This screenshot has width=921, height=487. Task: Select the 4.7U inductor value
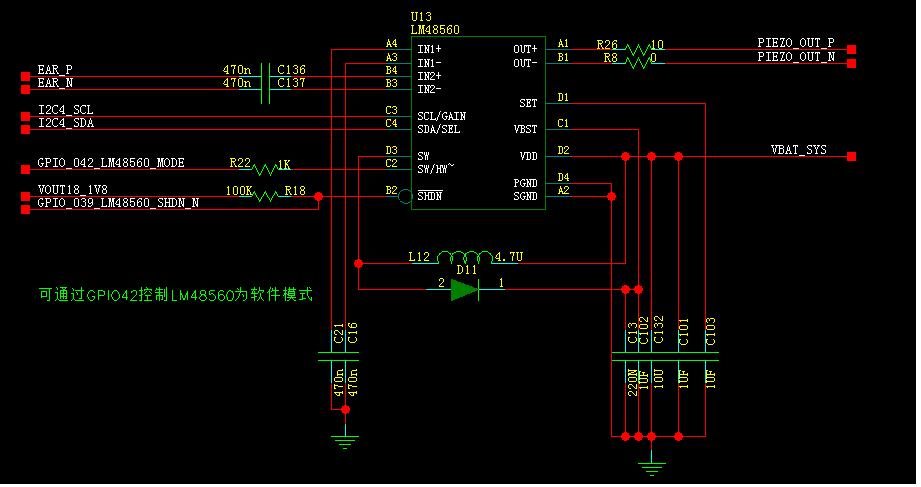pos(509,257)
